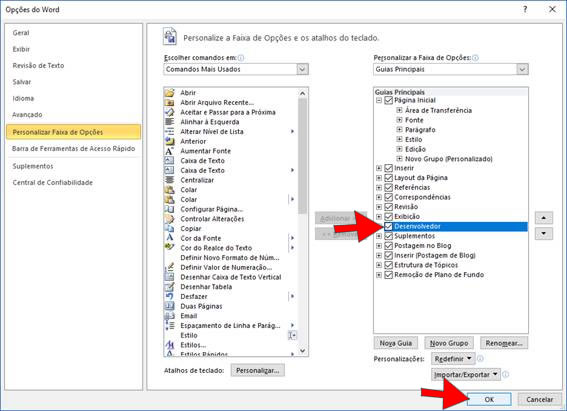The height and width of the screenshot is (411, 567).
Task: Click the Alterar Nível de Lista icon
Action: [x=169, y=132]
